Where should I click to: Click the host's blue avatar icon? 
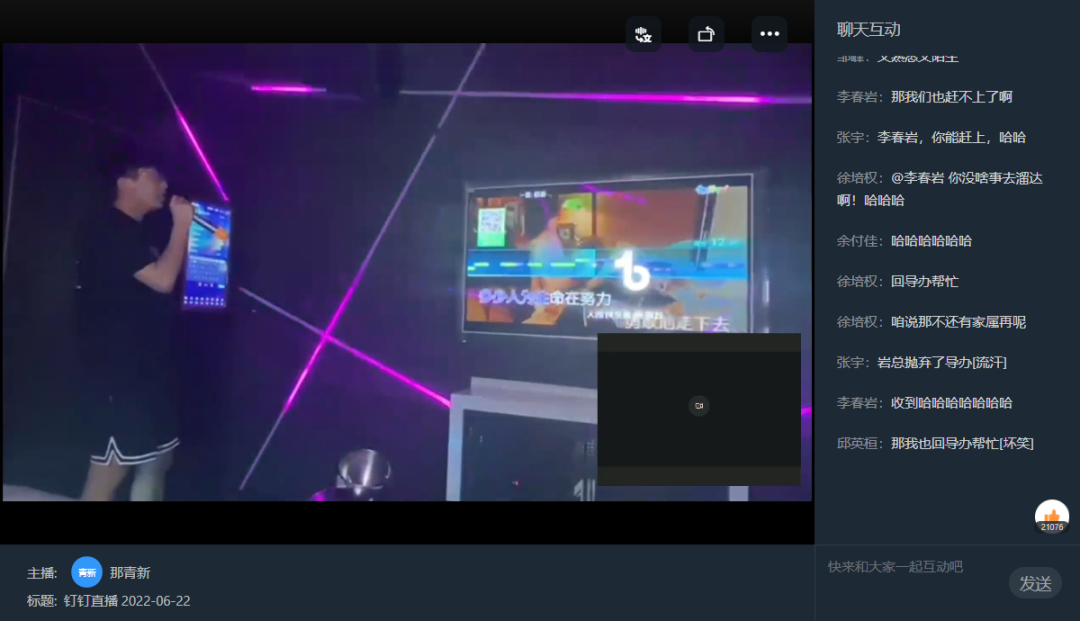[87, 572]
